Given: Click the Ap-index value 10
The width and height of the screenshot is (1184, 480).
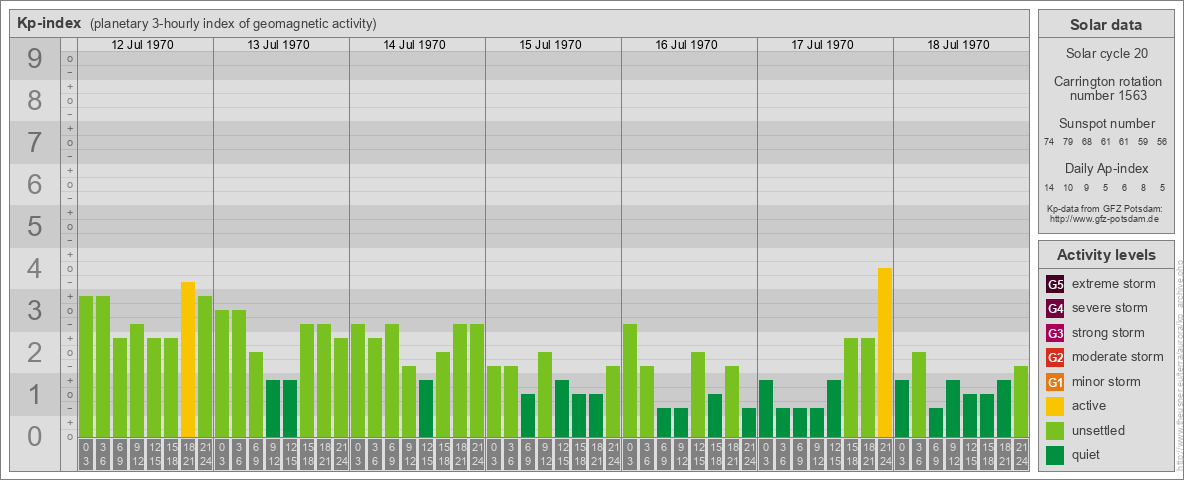Looking at the screenshot, I should 1068,187.
